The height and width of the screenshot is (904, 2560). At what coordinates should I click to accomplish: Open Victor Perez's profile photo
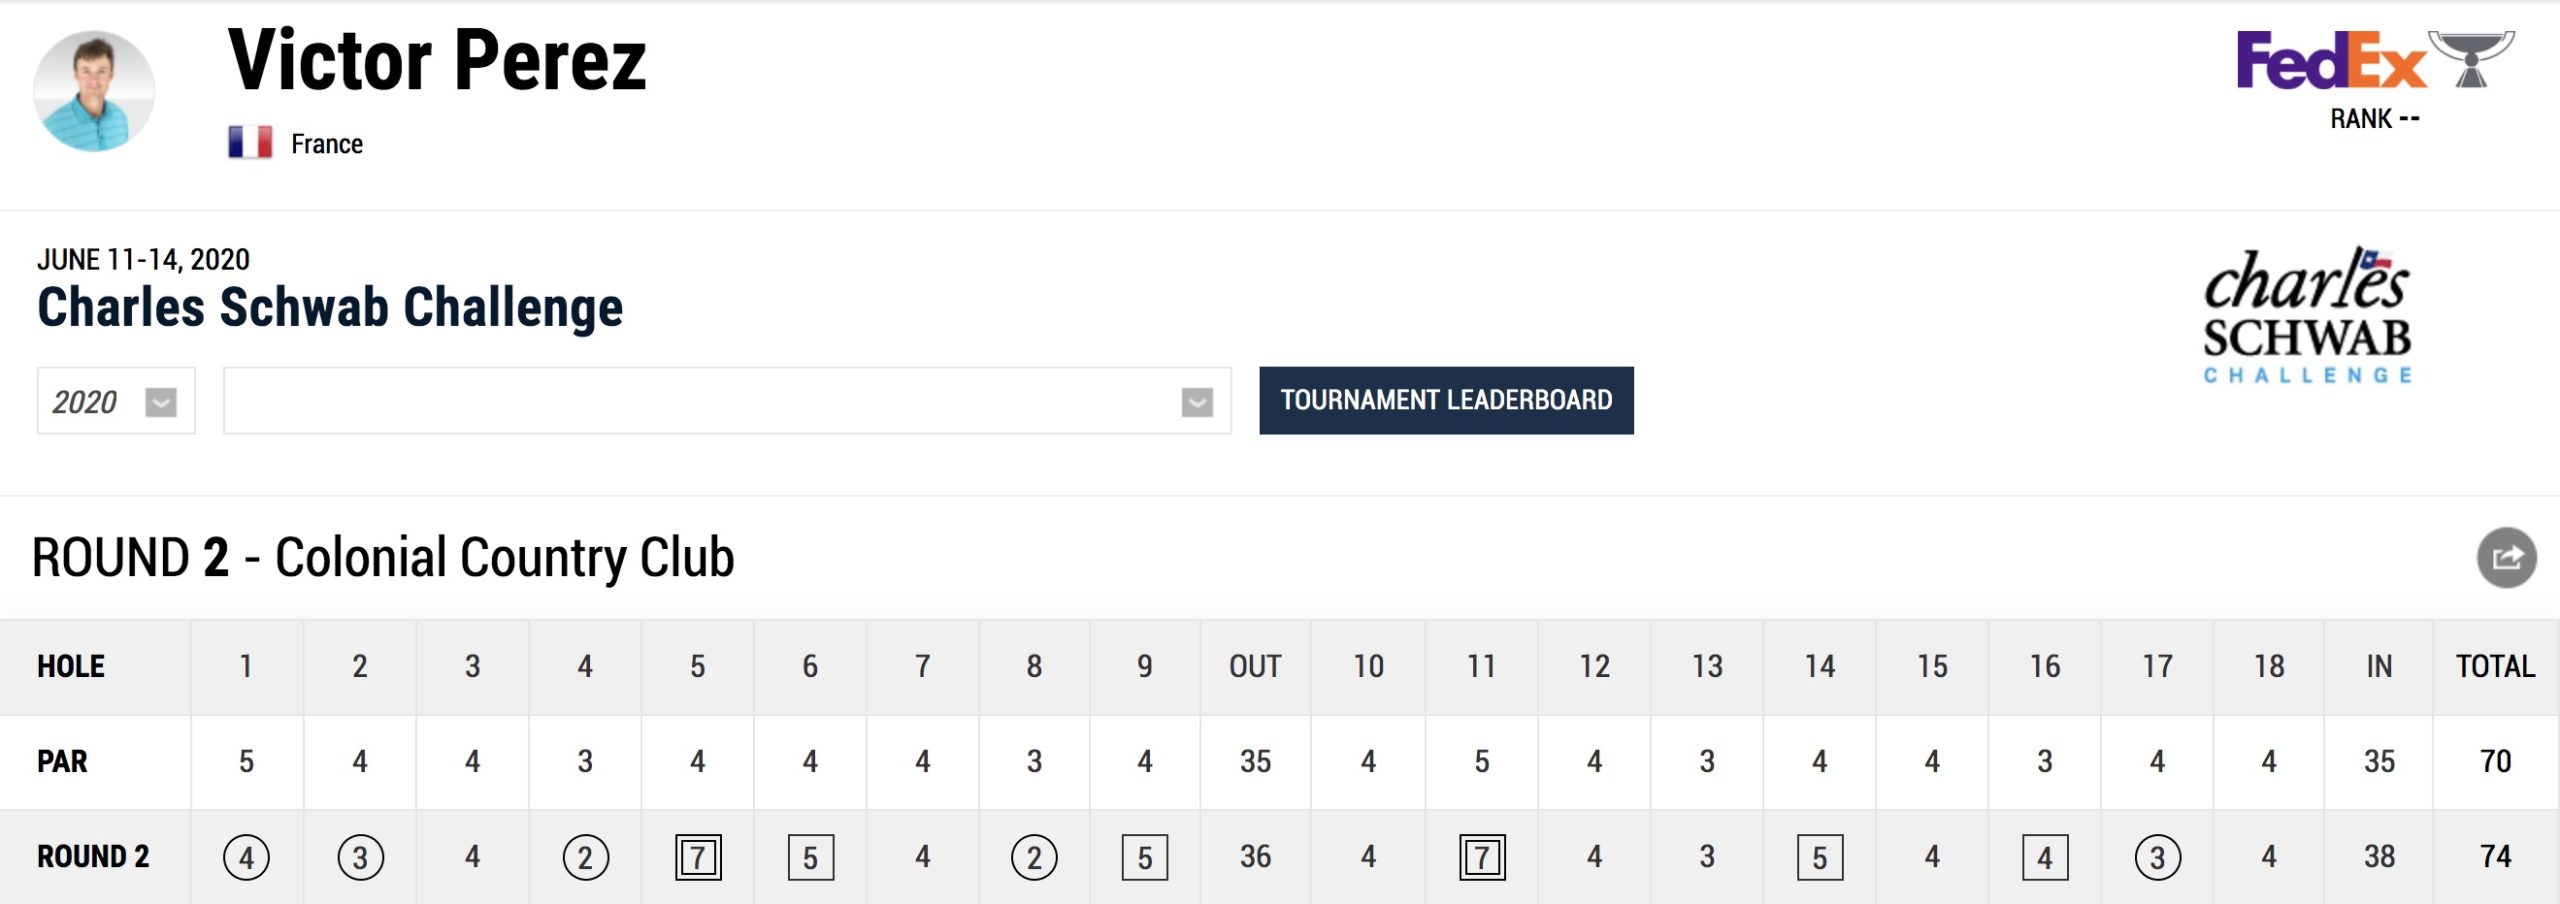coord(94,91)
